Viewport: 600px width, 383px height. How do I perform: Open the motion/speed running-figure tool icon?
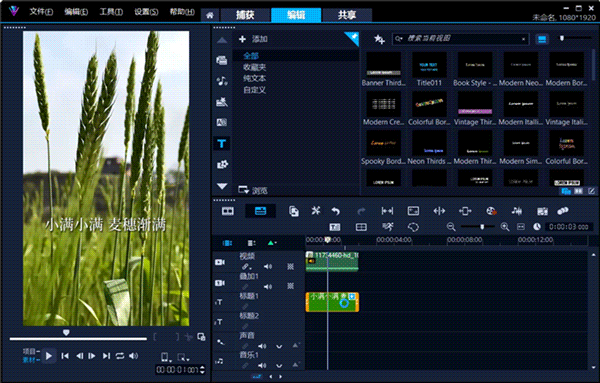tap(387, 227)
